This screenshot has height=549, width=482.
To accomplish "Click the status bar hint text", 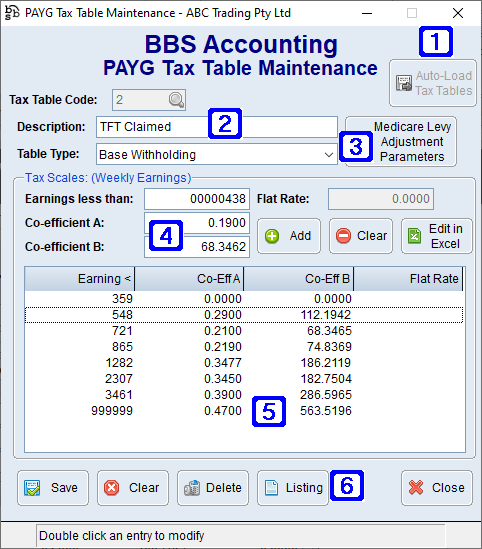I will 121,536.
